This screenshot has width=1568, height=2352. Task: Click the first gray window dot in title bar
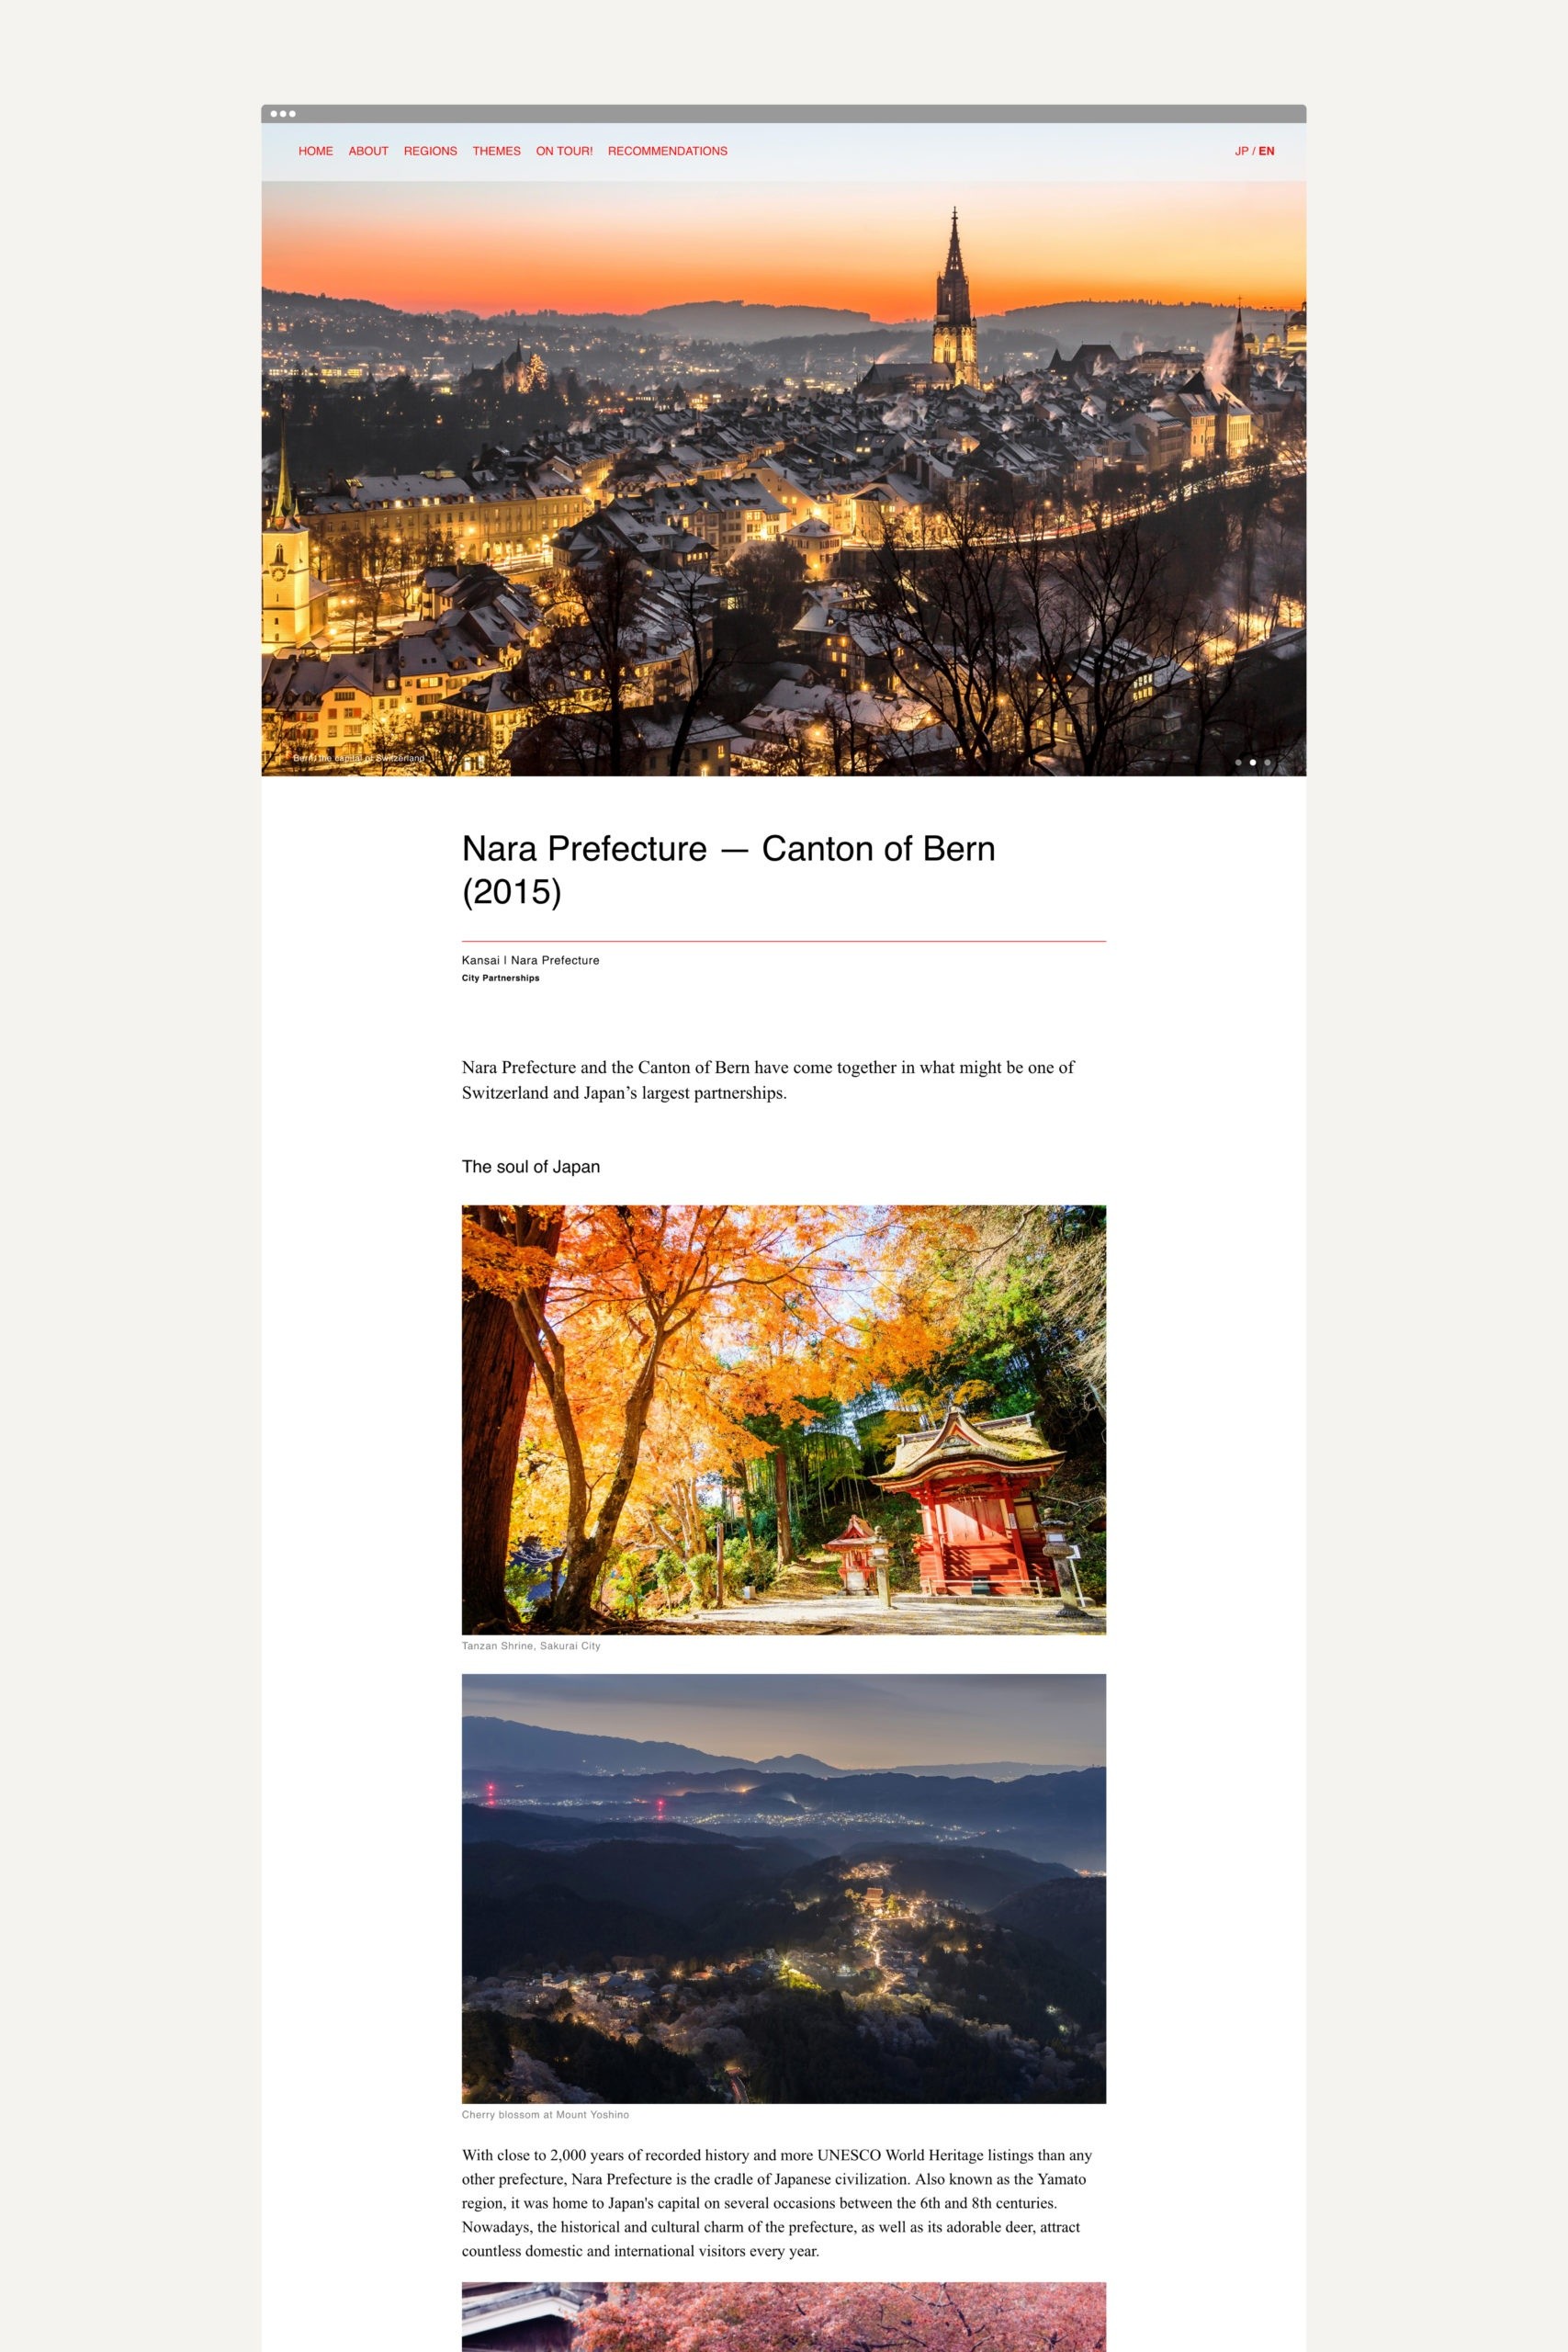(274, 114)
